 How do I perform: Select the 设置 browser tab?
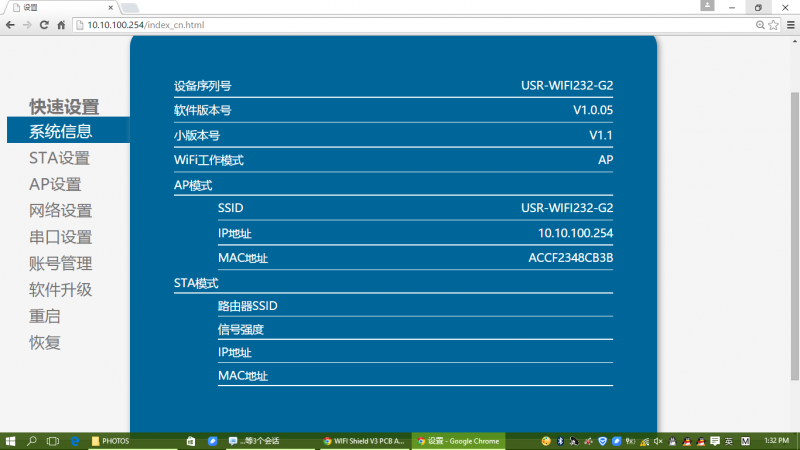(61, 8)
